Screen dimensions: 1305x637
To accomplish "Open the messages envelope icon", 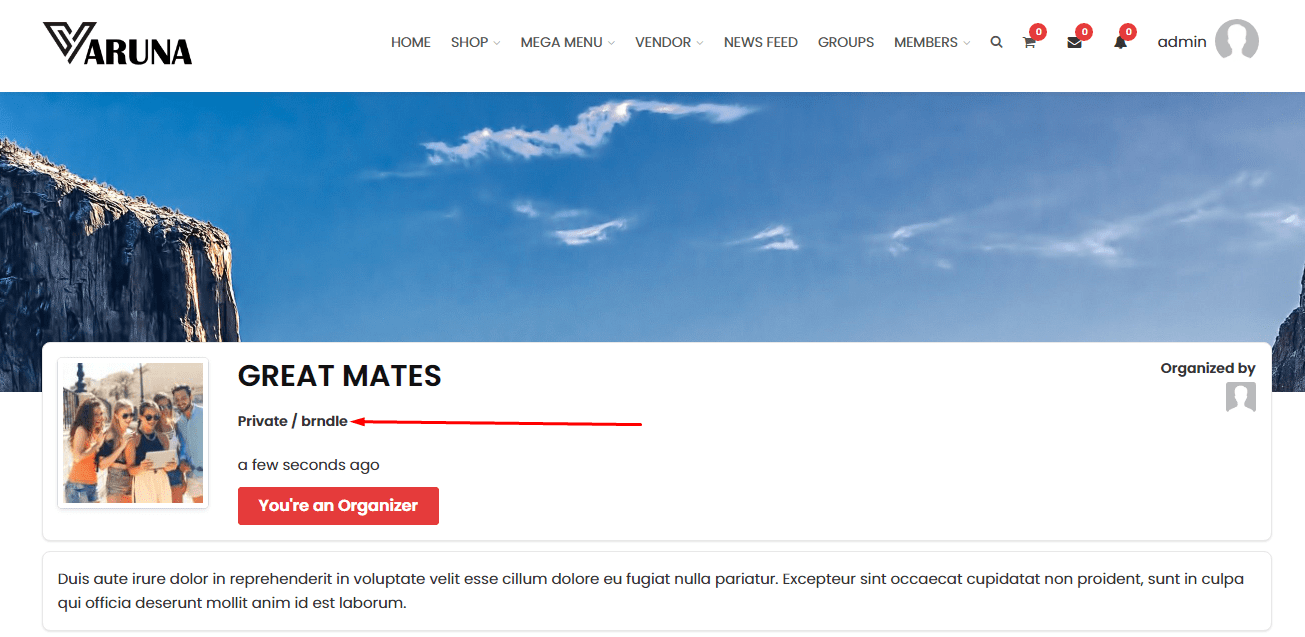I will (x=1074, y=43).
